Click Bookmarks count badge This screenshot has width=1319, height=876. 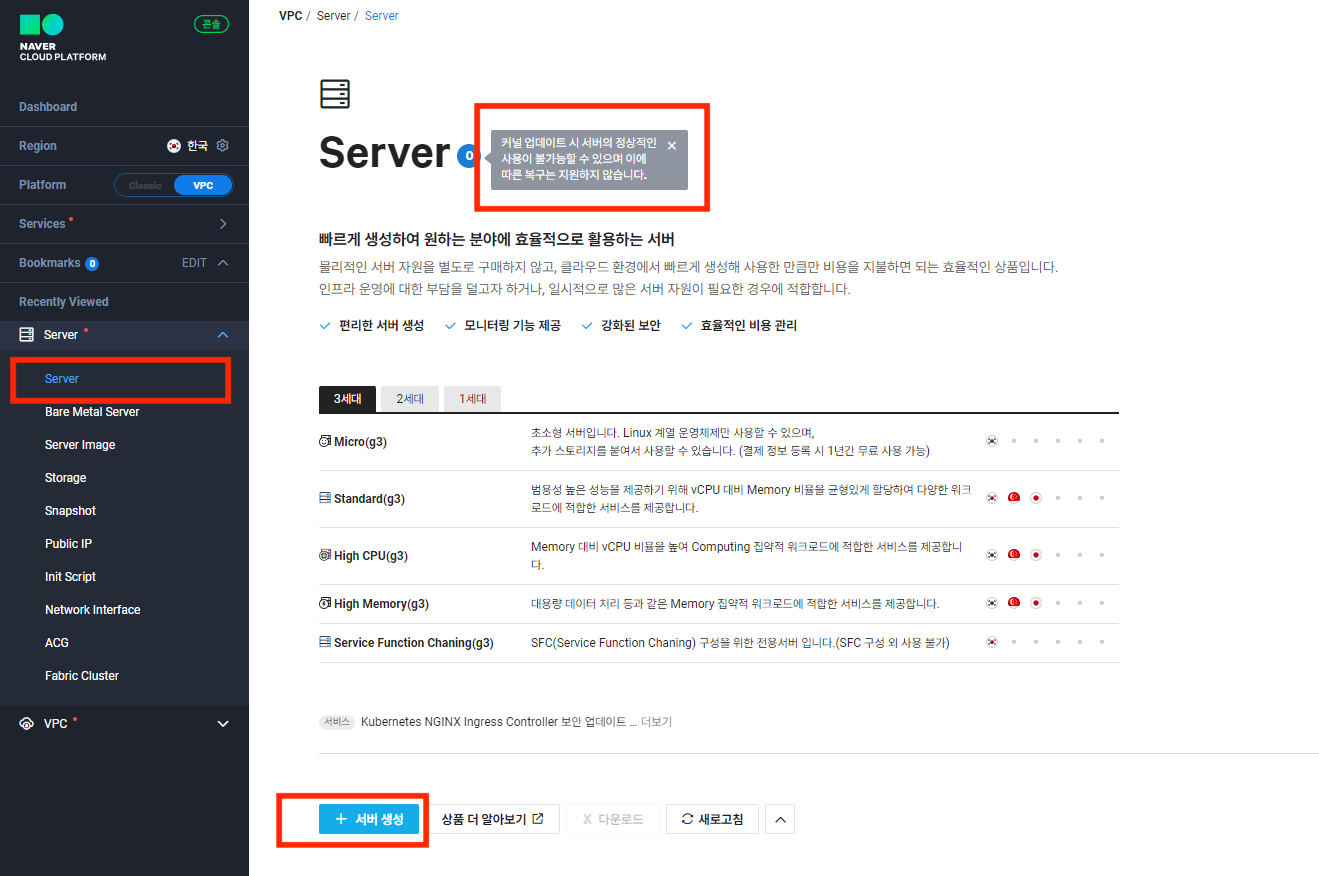pos(92,264)
